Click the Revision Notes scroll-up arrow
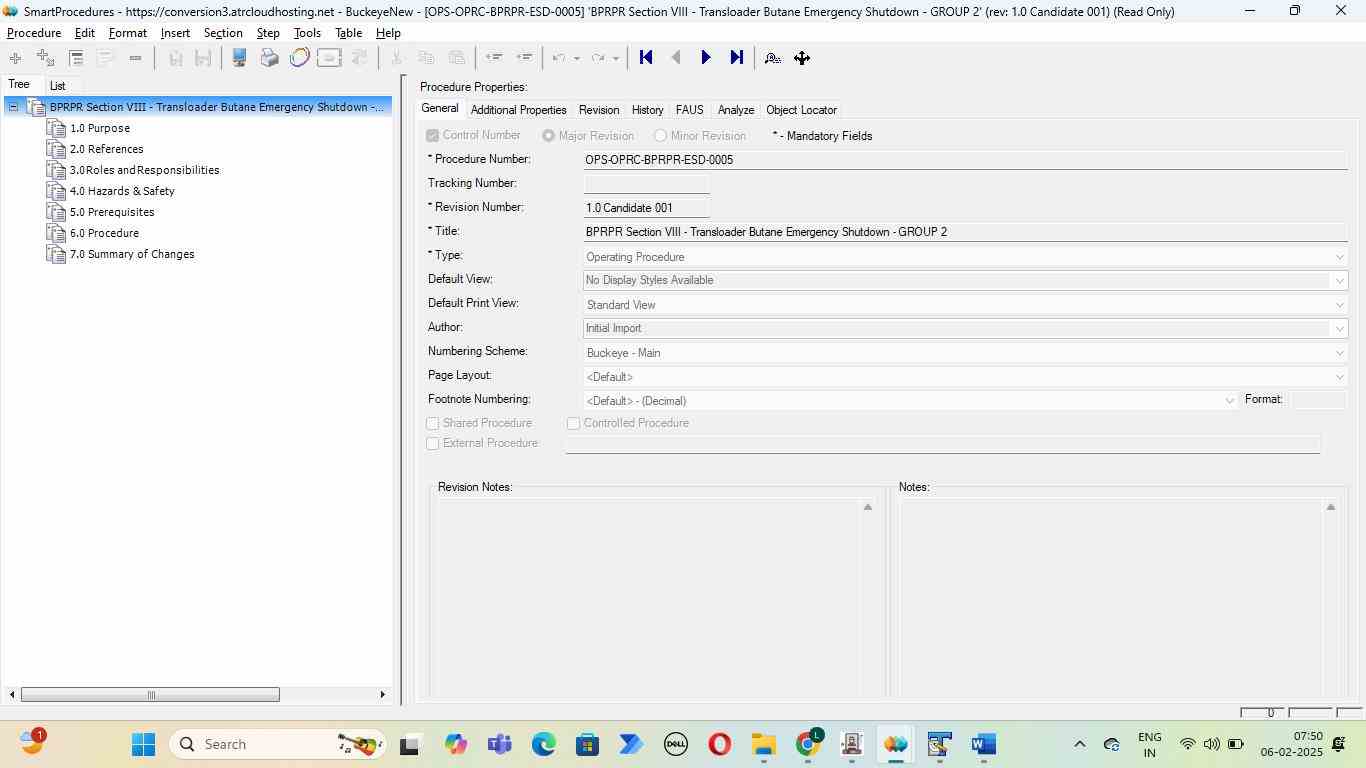 pyautogui.click(x=868, y=508)
